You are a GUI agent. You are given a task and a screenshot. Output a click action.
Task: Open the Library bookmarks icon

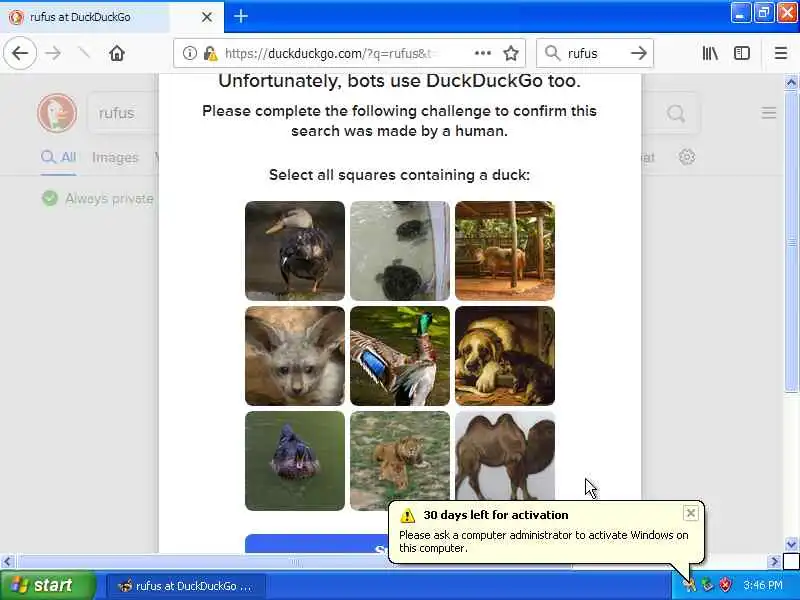[x=710, y=53]
